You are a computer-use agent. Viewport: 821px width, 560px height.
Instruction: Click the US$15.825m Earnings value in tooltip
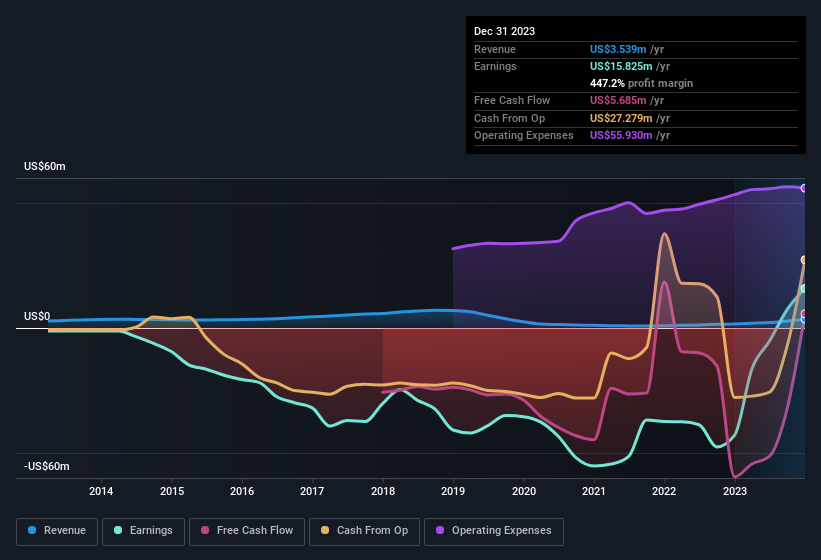click(622, 66)
